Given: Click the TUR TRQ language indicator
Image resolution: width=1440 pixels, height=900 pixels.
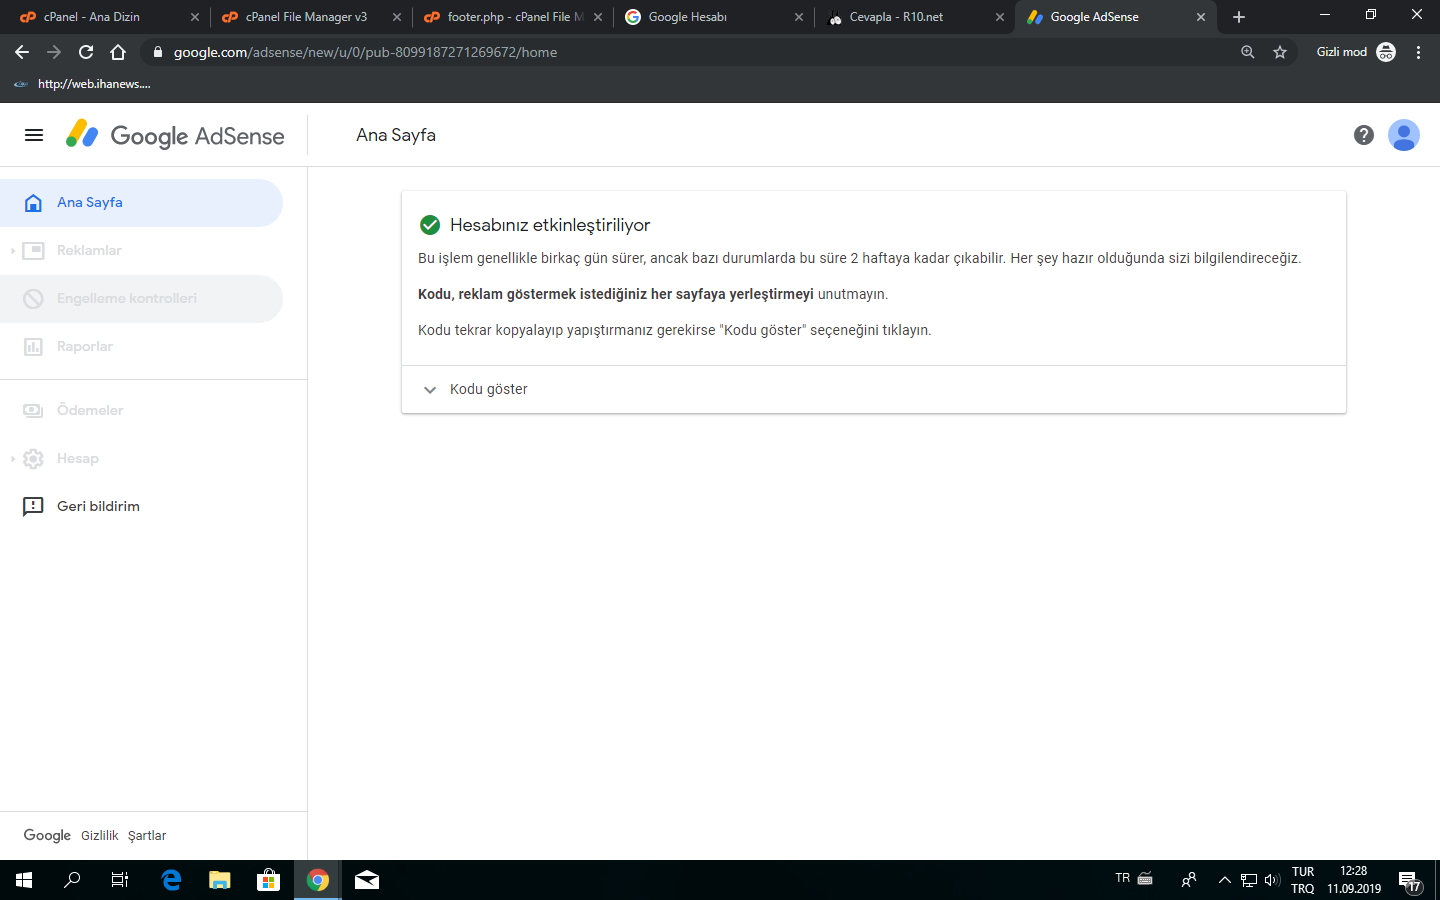Looking at the screenshot, I should (x=1303, y=880).
